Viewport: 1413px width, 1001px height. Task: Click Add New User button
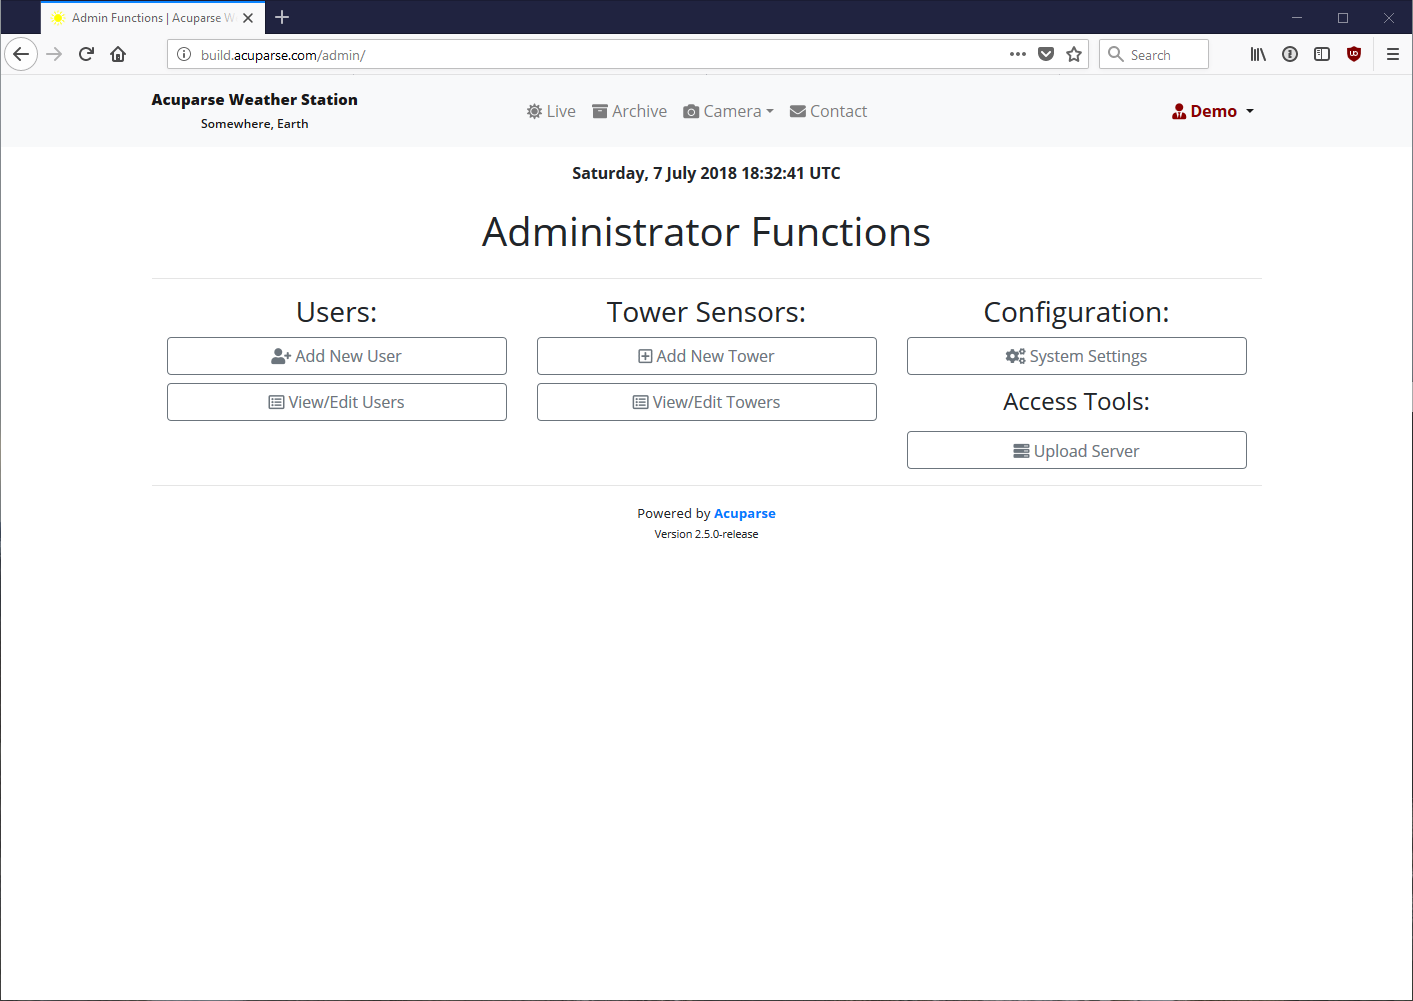337,356
